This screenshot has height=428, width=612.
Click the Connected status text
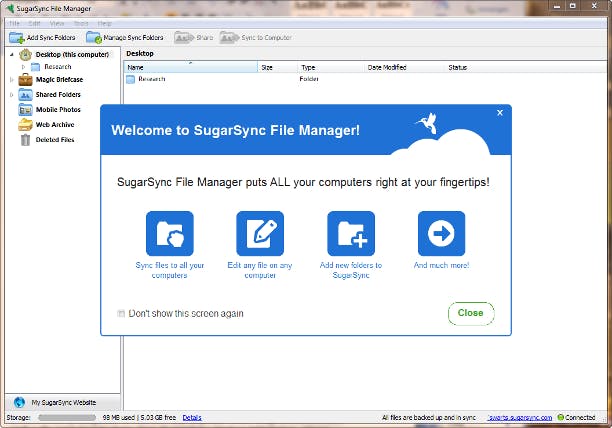coord(580,417)
